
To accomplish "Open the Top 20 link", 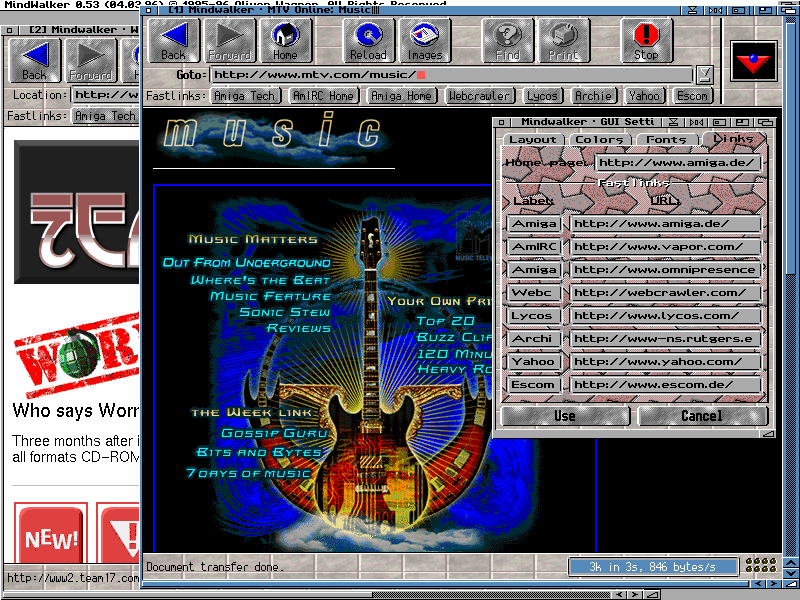I will (x=445, y=321).
